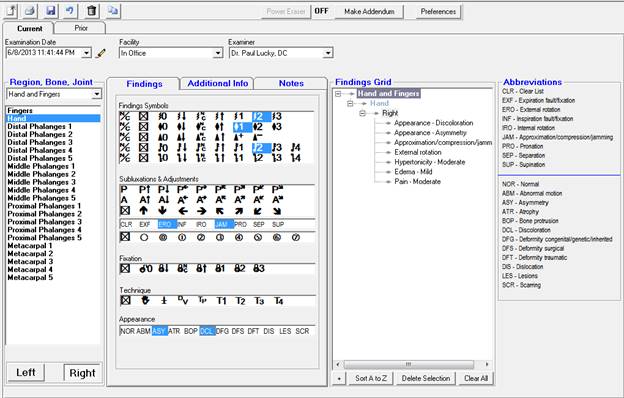The image size is (624, 398).
Task: Toggle the NOR normal appearance option
Action: 127,331
